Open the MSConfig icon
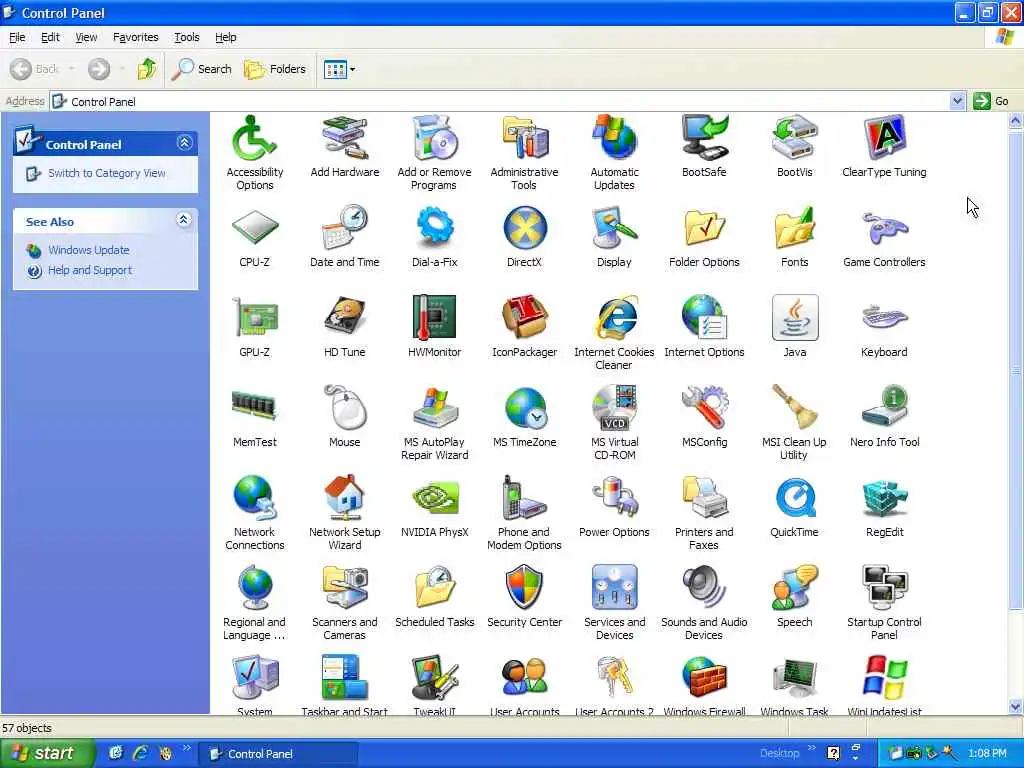1024x768 pixels. pyautogui.click(x=704, y=408)
